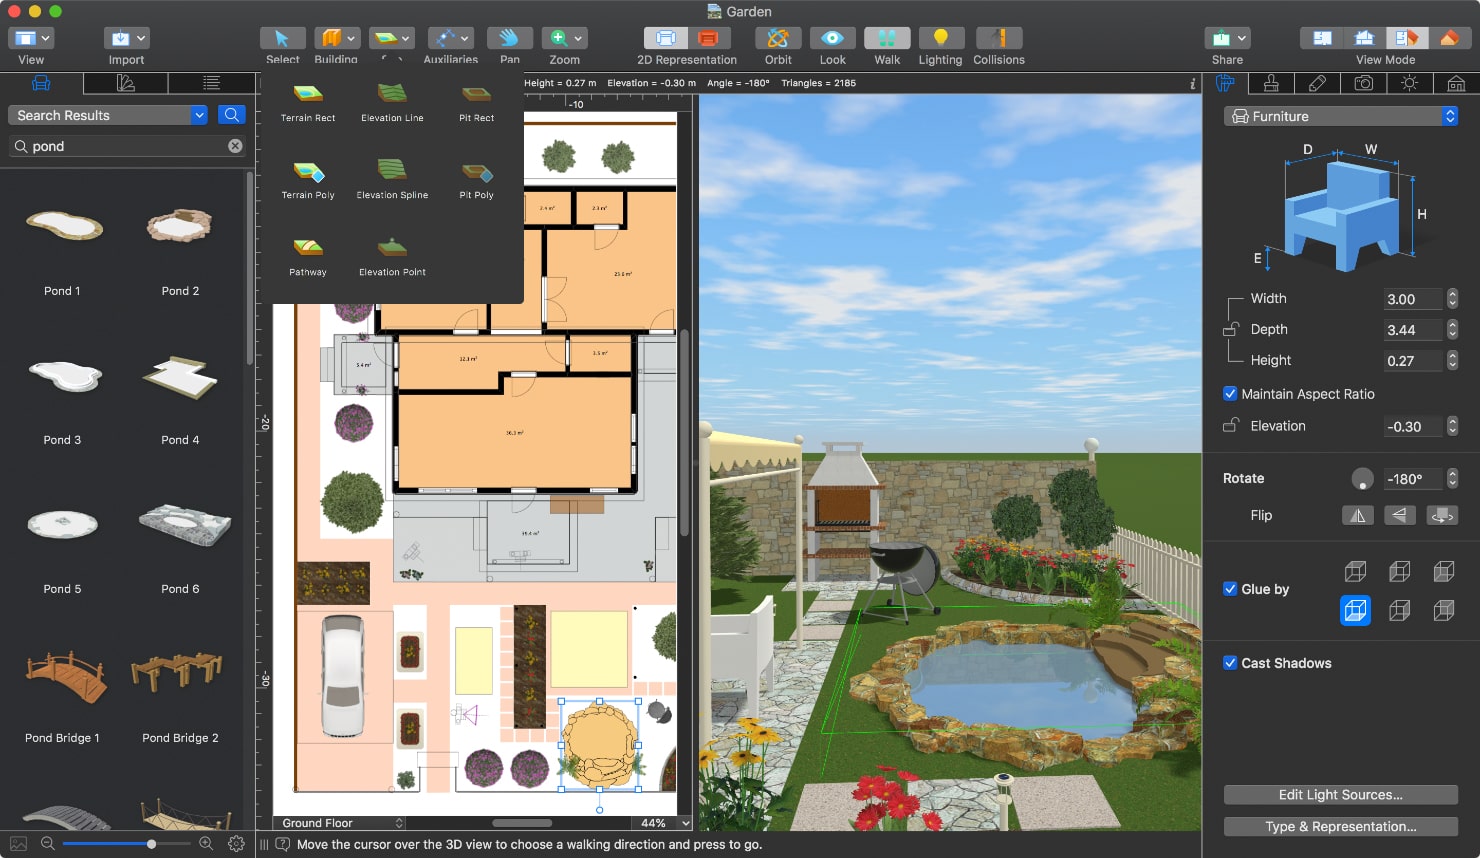Choose the Elevation Spline tool
Image resolution: width=1480 pixels, height=858 pixels.
(x=392, y=180)
